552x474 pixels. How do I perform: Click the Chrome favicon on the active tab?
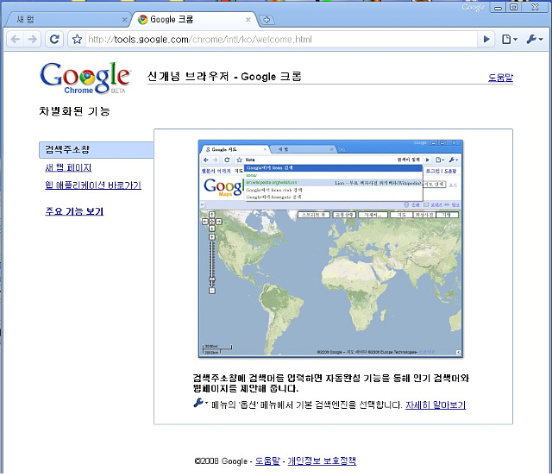click(x=143, y=19)
